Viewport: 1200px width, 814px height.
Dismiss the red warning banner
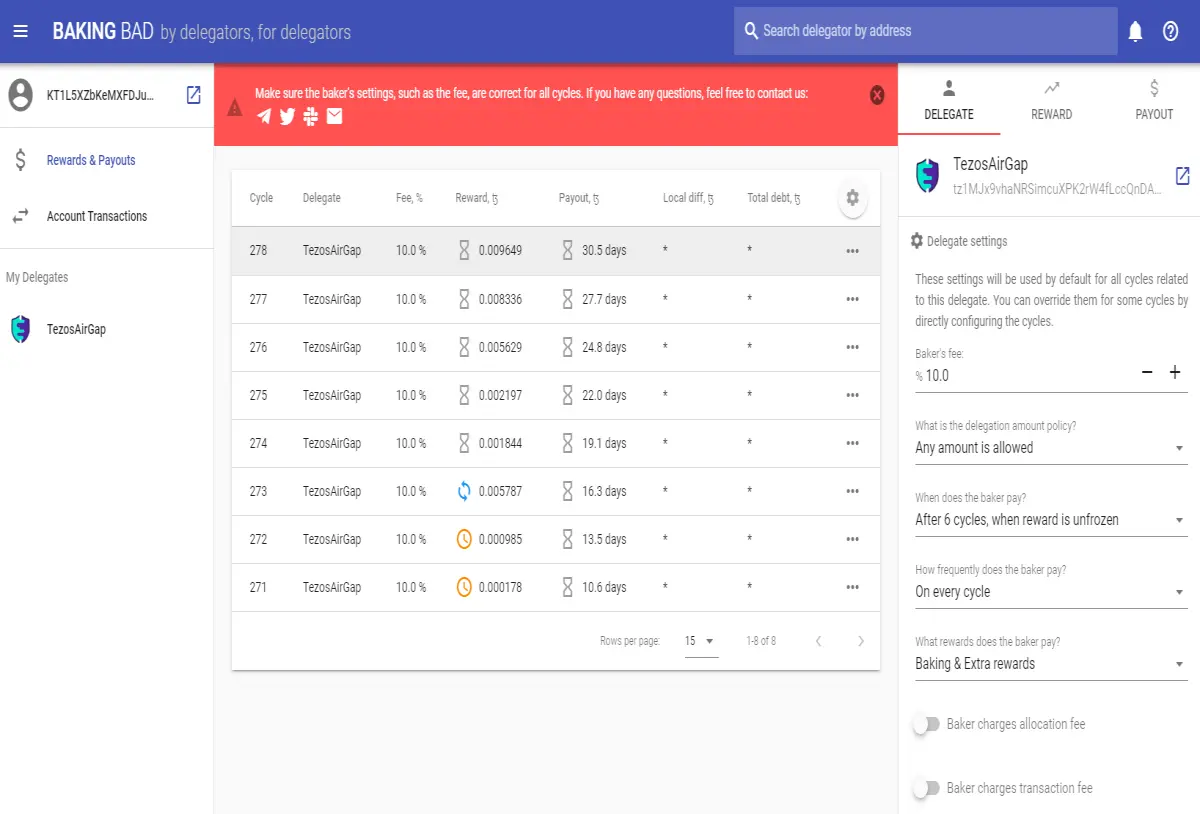[877, 95]
